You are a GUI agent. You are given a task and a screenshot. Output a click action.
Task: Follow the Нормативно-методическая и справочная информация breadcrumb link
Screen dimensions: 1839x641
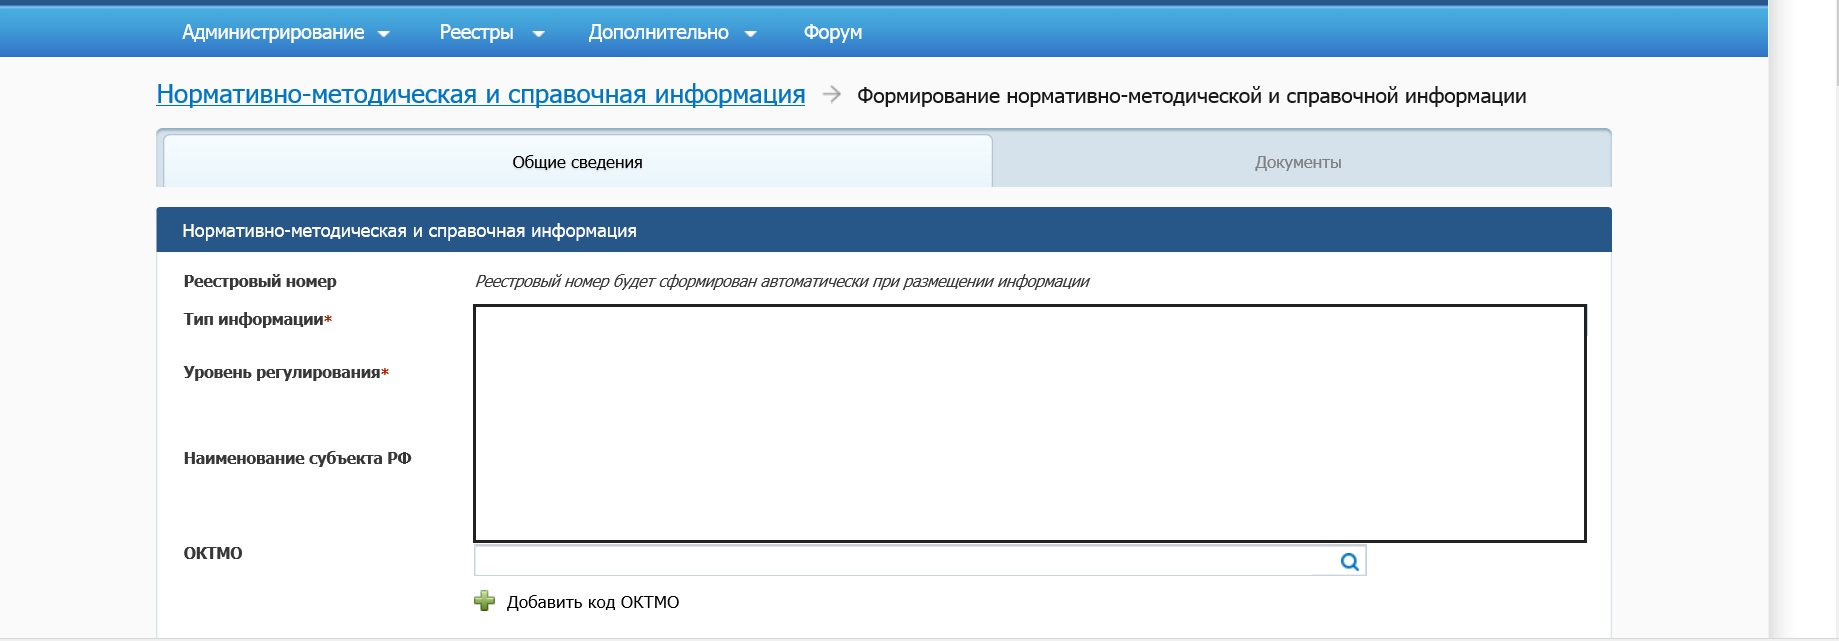(x=480, y=94)
